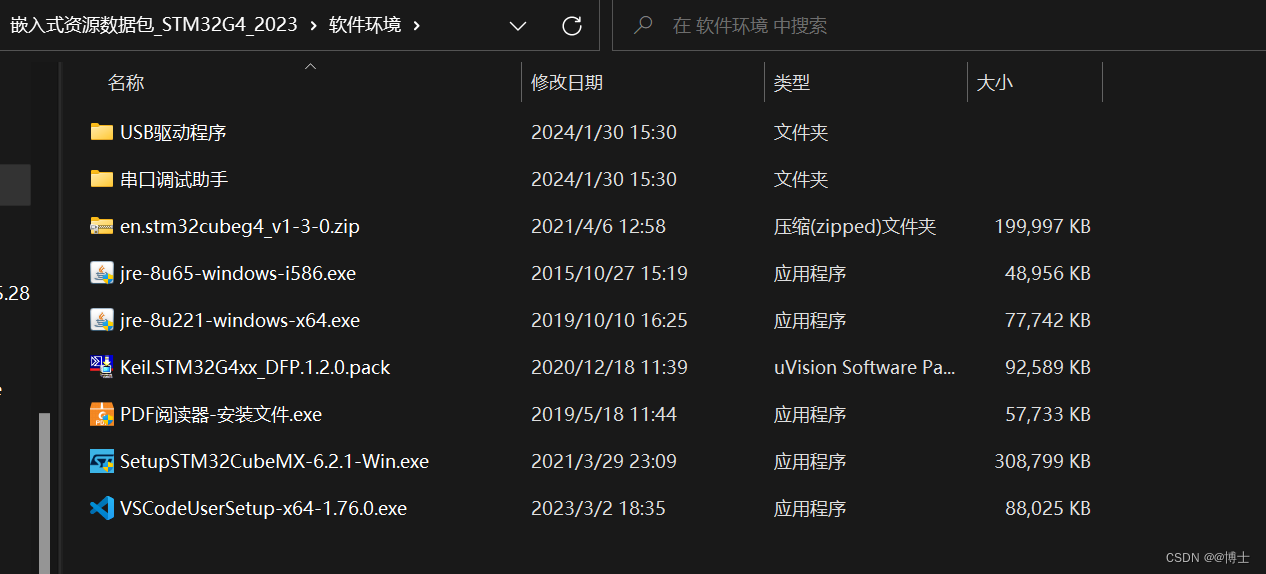Screen dimensions: 1266x574
Task: Click the PDF阅读器 installer icon
Action: pos(101,414)
